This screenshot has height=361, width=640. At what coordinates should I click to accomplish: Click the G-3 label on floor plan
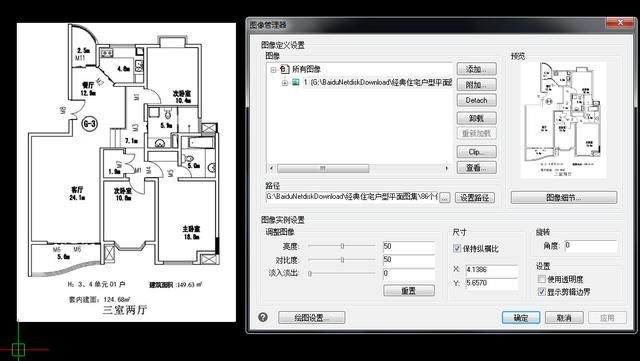pyautogui.click(x=89, y=123)
